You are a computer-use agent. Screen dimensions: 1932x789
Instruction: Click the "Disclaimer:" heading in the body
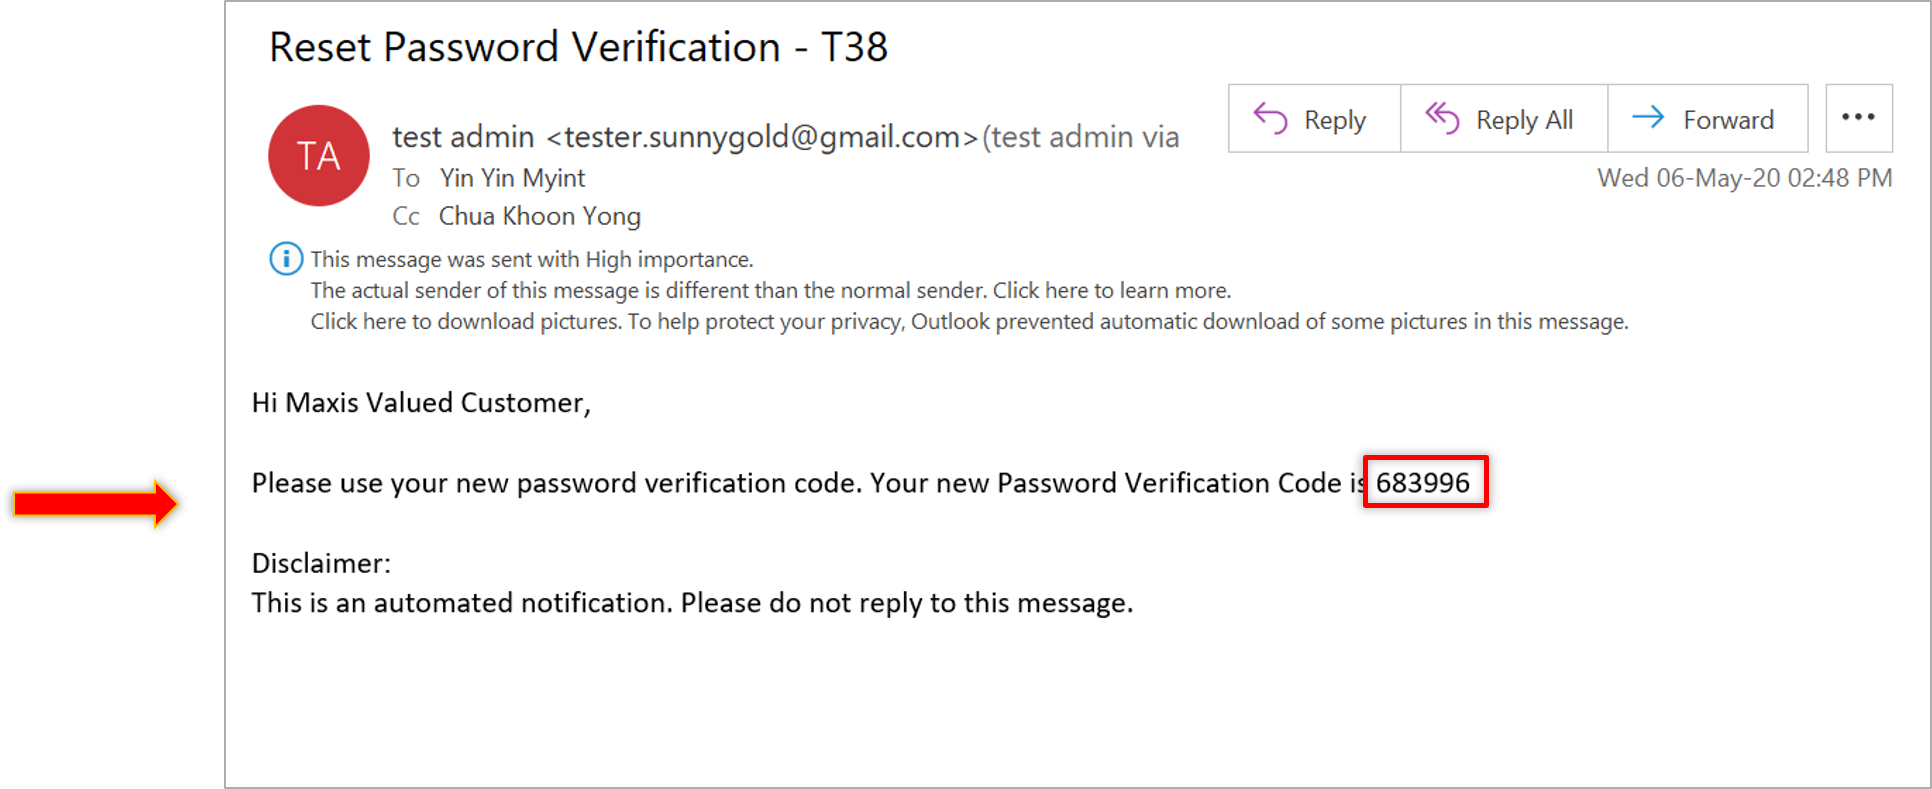tap(321, 563)
